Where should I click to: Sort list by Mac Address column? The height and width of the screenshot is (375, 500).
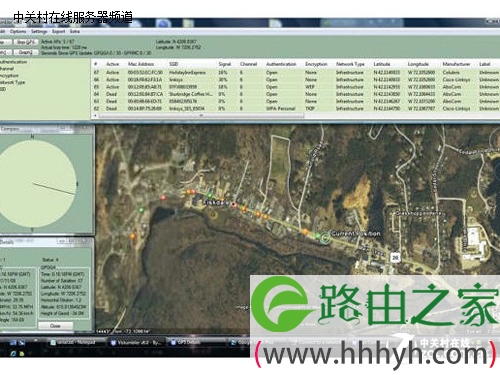(x=141, y=64)
